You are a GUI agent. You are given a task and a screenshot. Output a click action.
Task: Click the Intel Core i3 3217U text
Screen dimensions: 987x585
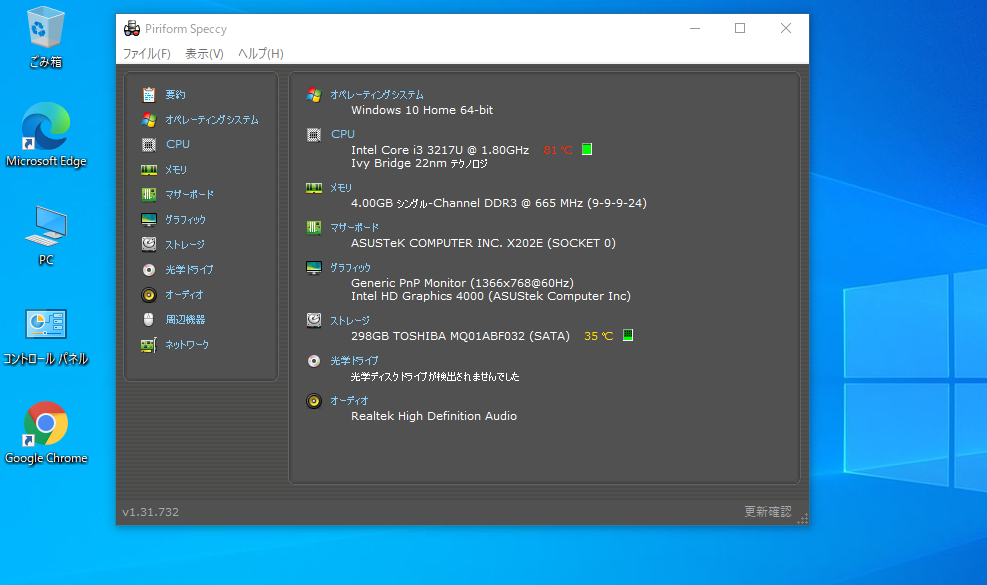click(x=439, y=150)
